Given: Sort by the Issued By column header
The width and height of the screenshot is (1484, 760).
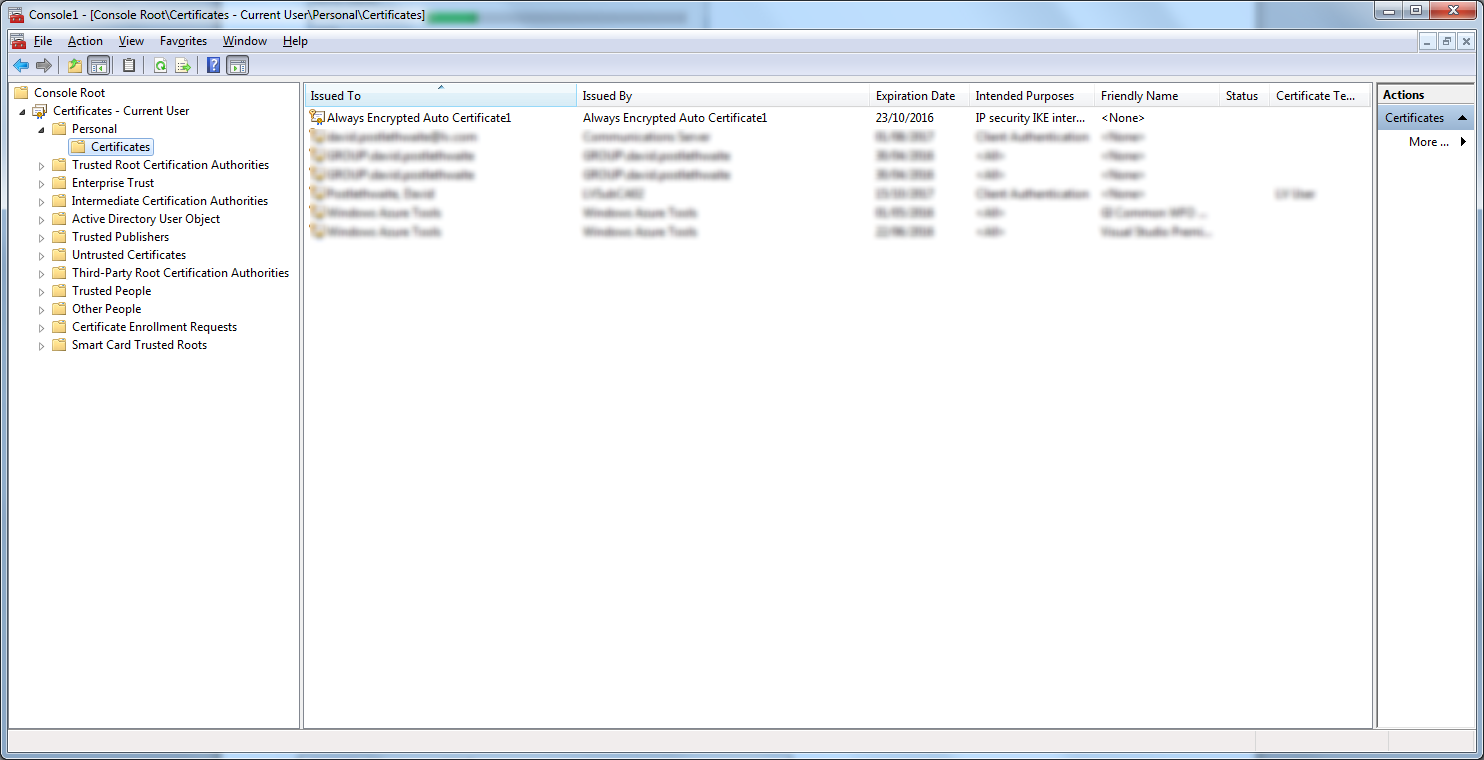Looking at the screenshot, I should 723,96.
